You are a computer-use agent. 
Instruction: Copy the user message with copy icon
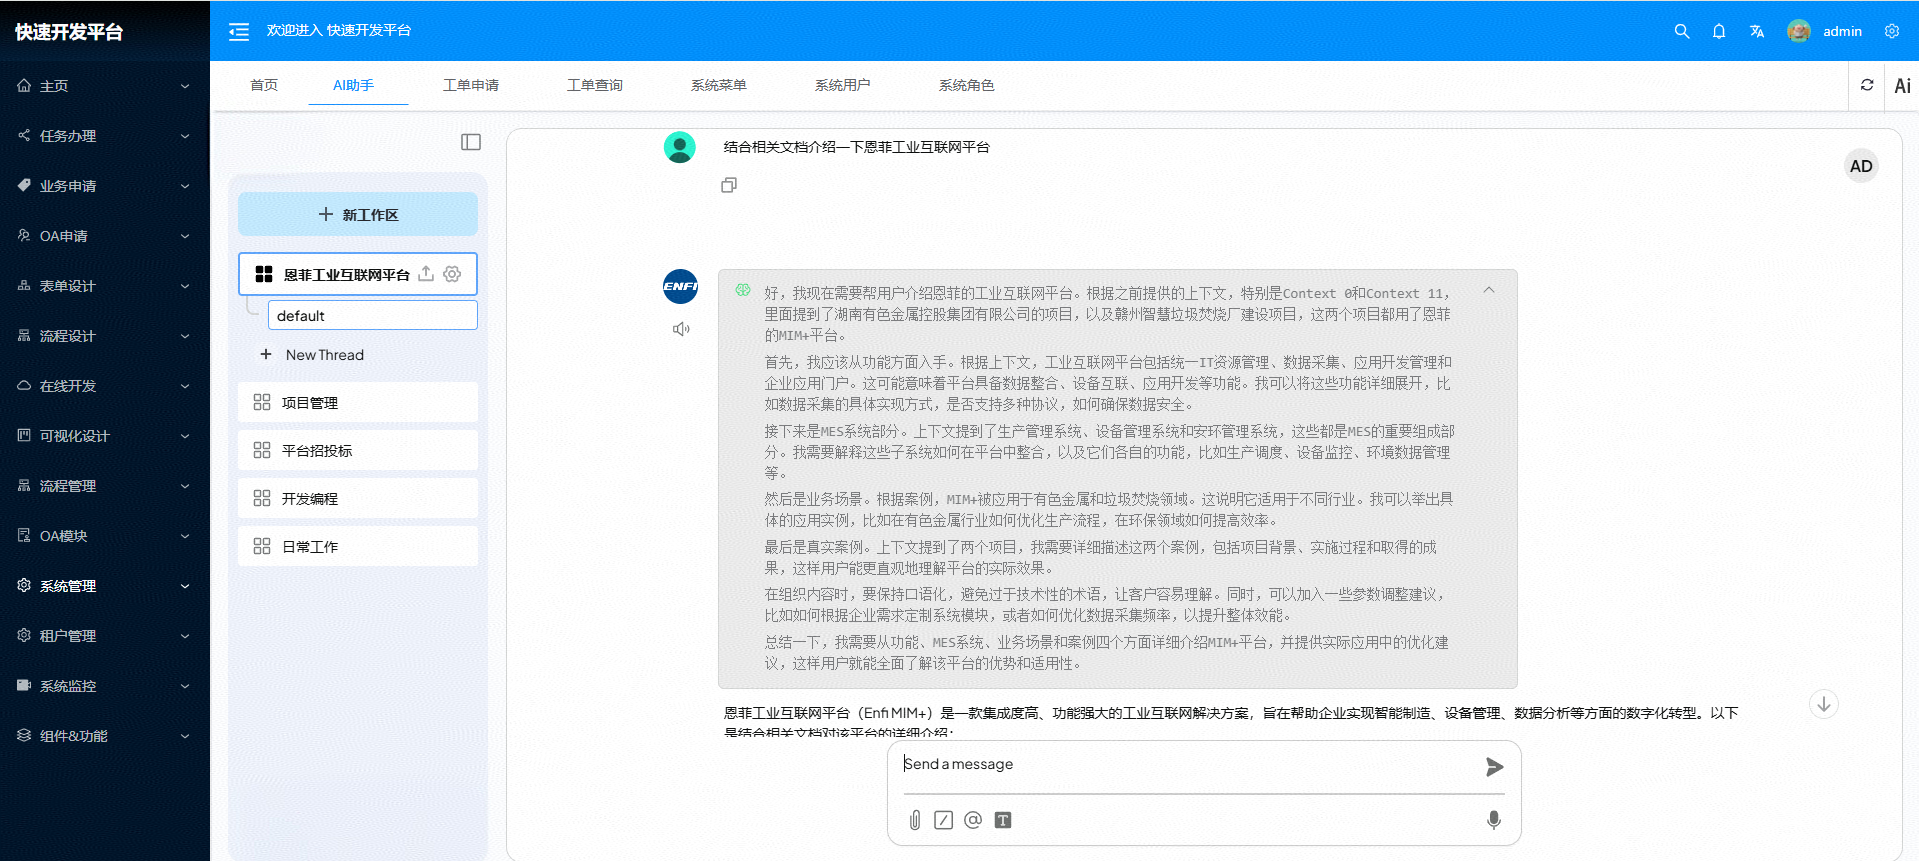click(x=729, y=185)
